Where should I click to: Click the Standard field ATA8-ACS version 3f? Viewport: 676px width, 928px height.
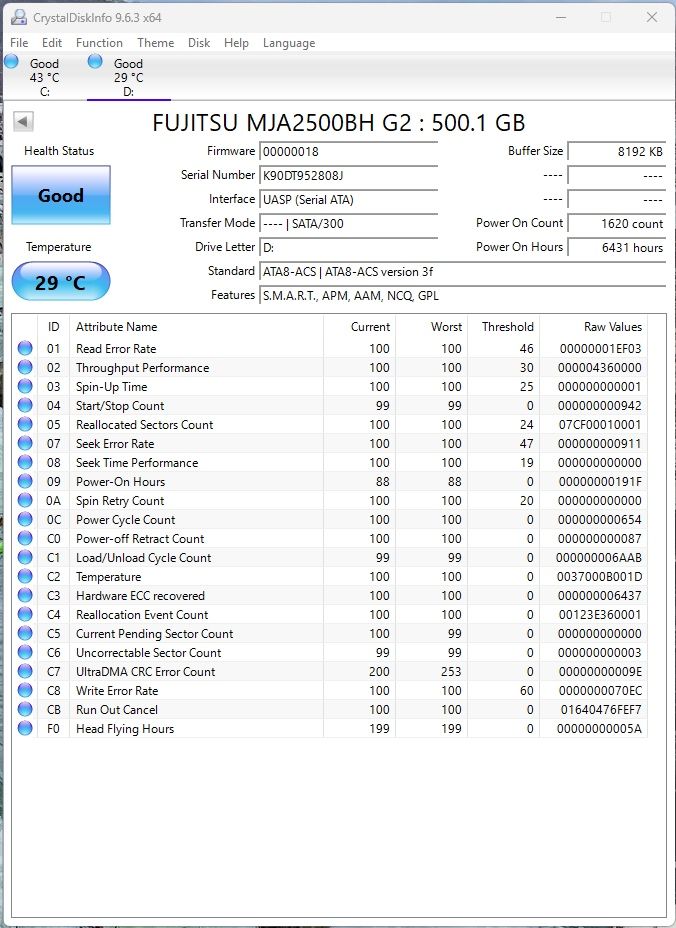pos(462,272)
